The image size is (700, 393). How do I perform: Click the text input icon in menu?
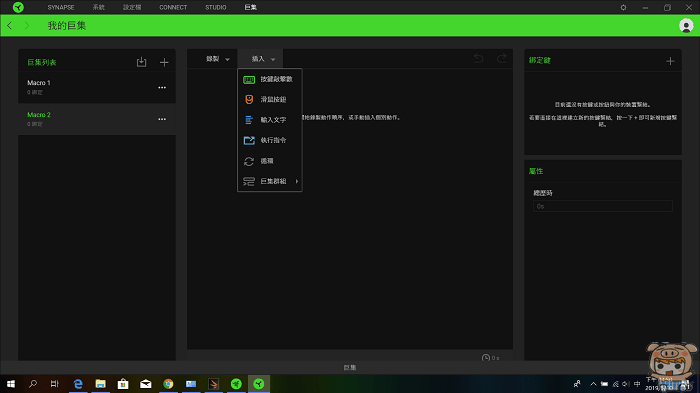pyautogui.click(x=249, y=120)
